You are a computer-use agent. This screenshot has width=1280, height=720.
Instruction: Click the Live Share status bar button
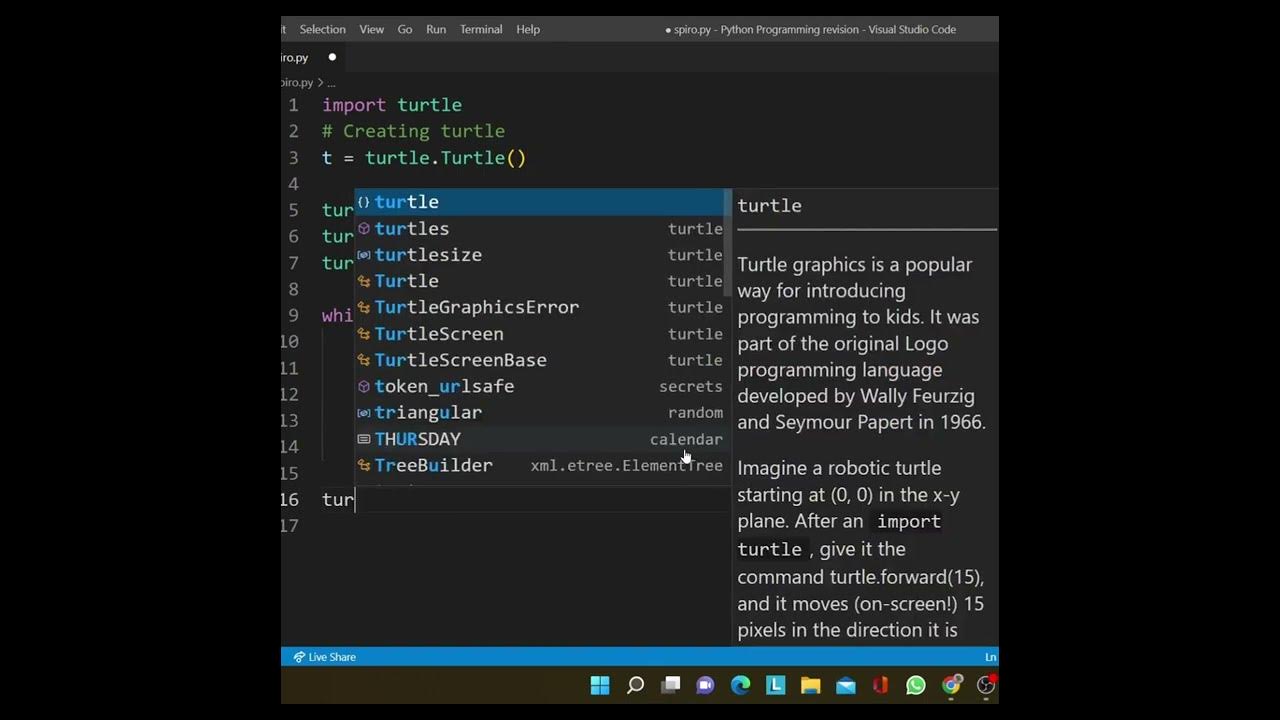[x=324, y=657]
